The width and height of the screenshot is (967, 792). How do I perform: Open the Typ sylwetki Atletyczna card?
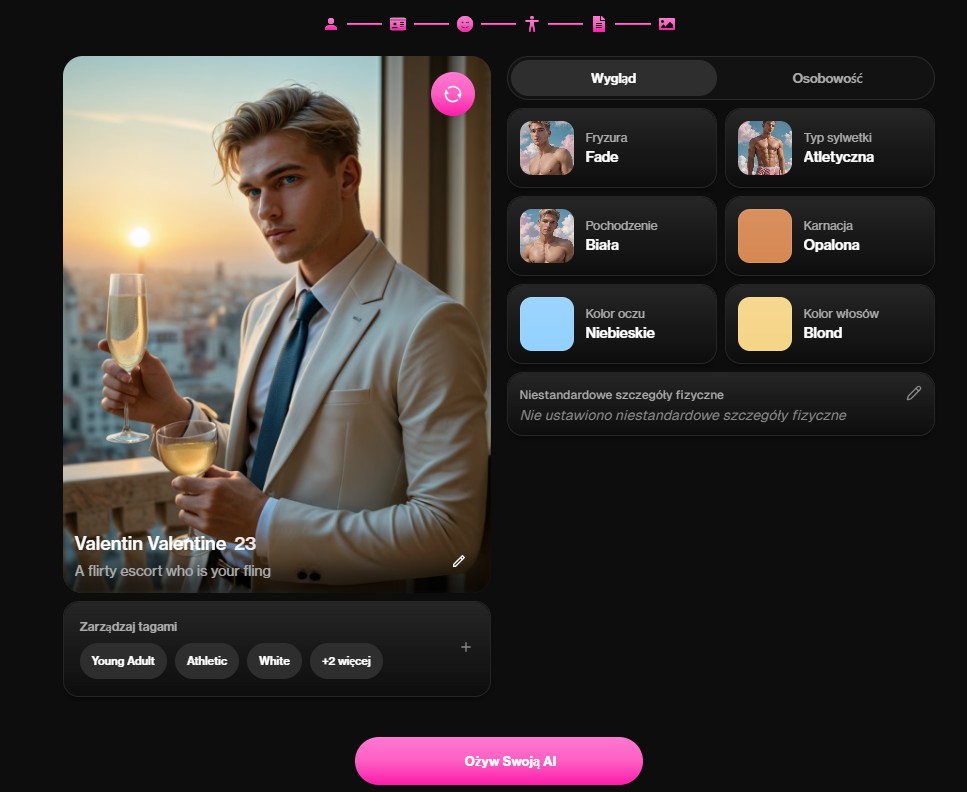click(829, 148)
